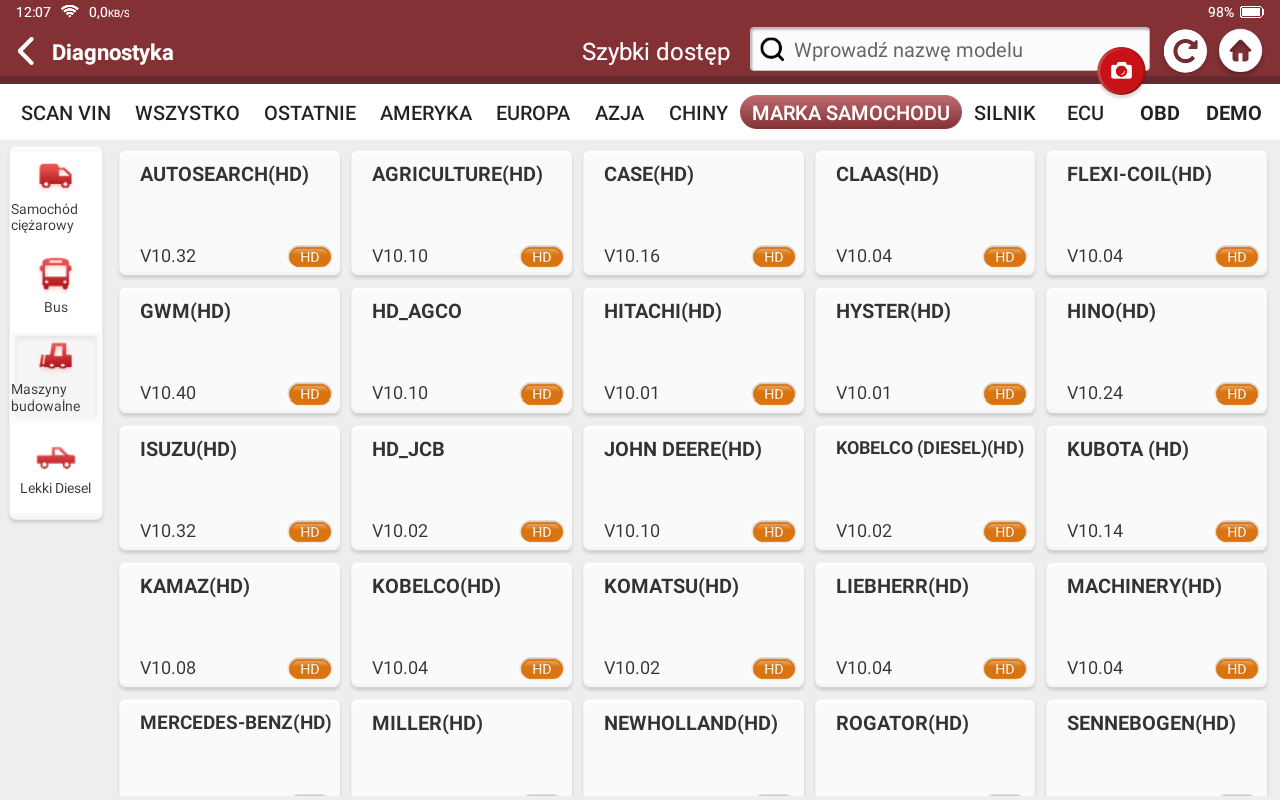
Task: Click the search magnifier icon
Action: click(772, 50)
